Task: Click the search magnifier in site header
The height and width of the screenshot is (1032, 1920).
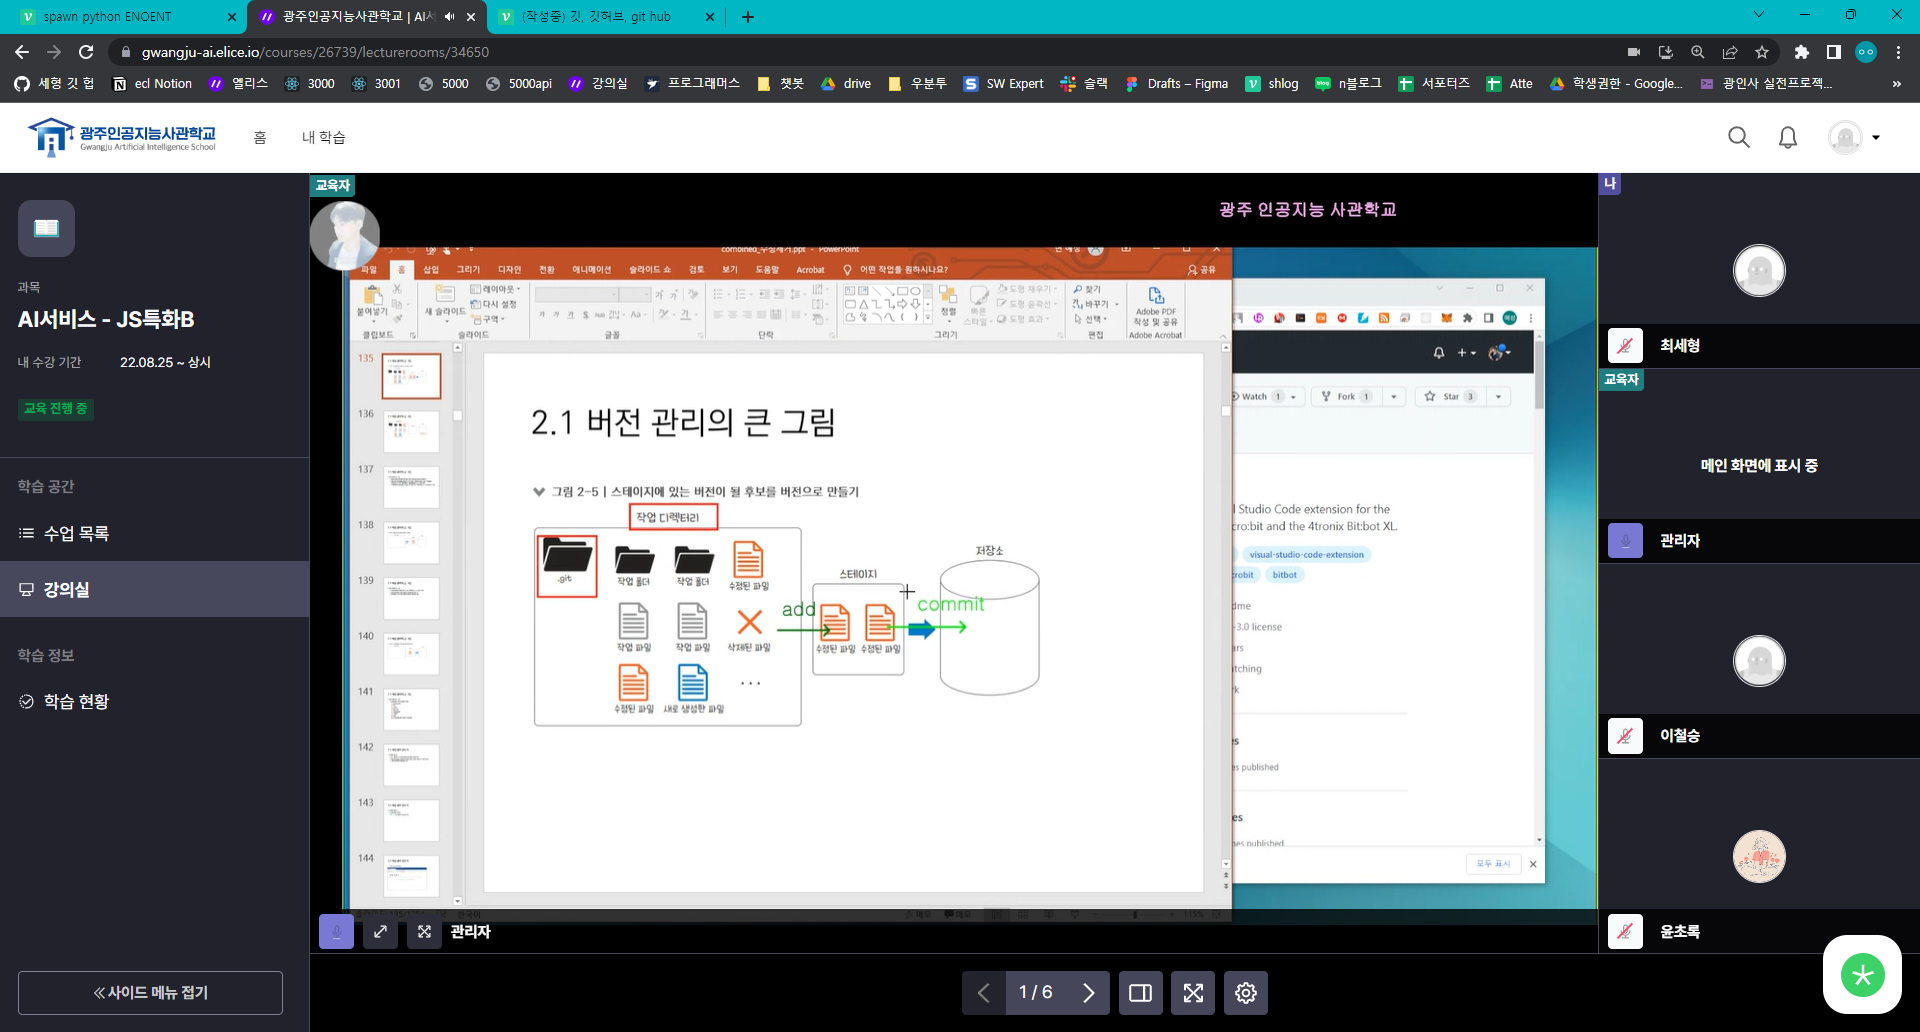Action: pos(1739,137)
